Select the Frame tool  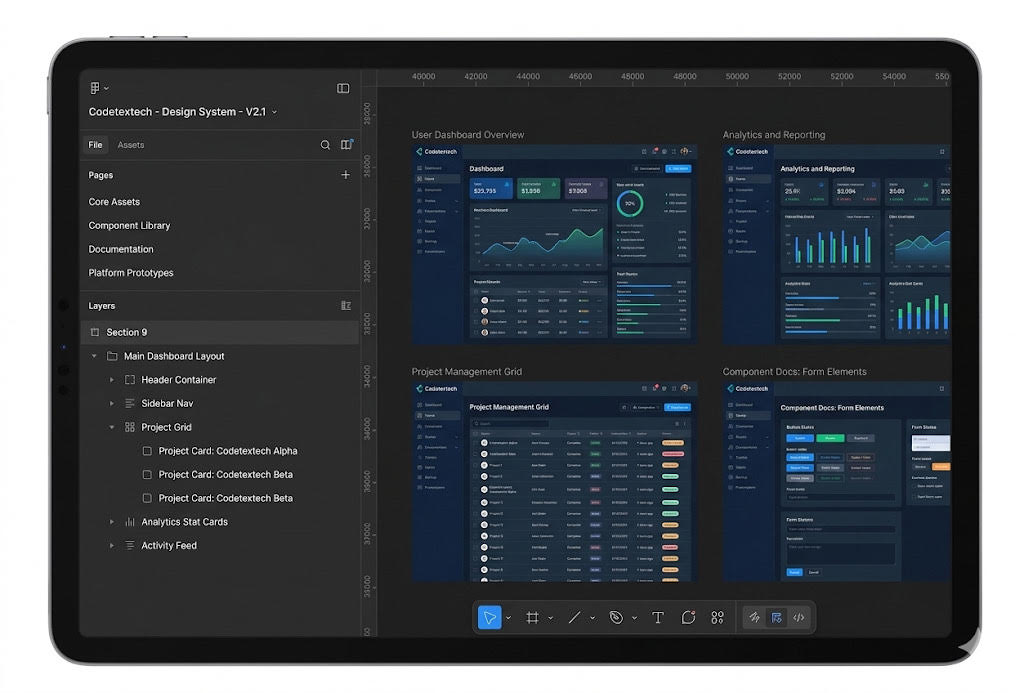click(532, 617)
